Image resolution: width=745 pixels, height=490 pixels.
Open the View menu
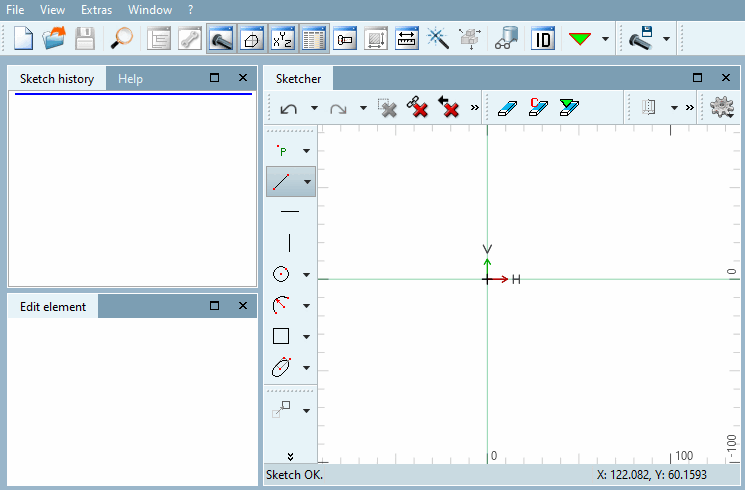(52, 10)
